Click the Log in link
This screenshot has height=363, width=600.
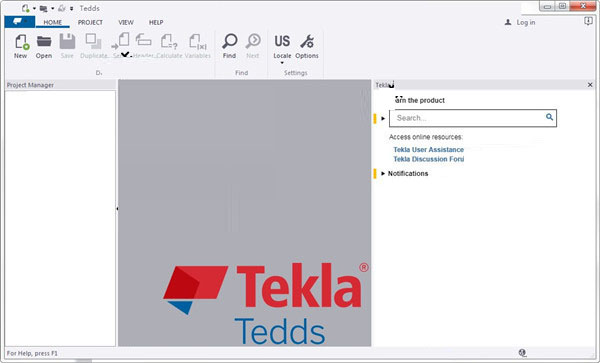click(520, 22)
